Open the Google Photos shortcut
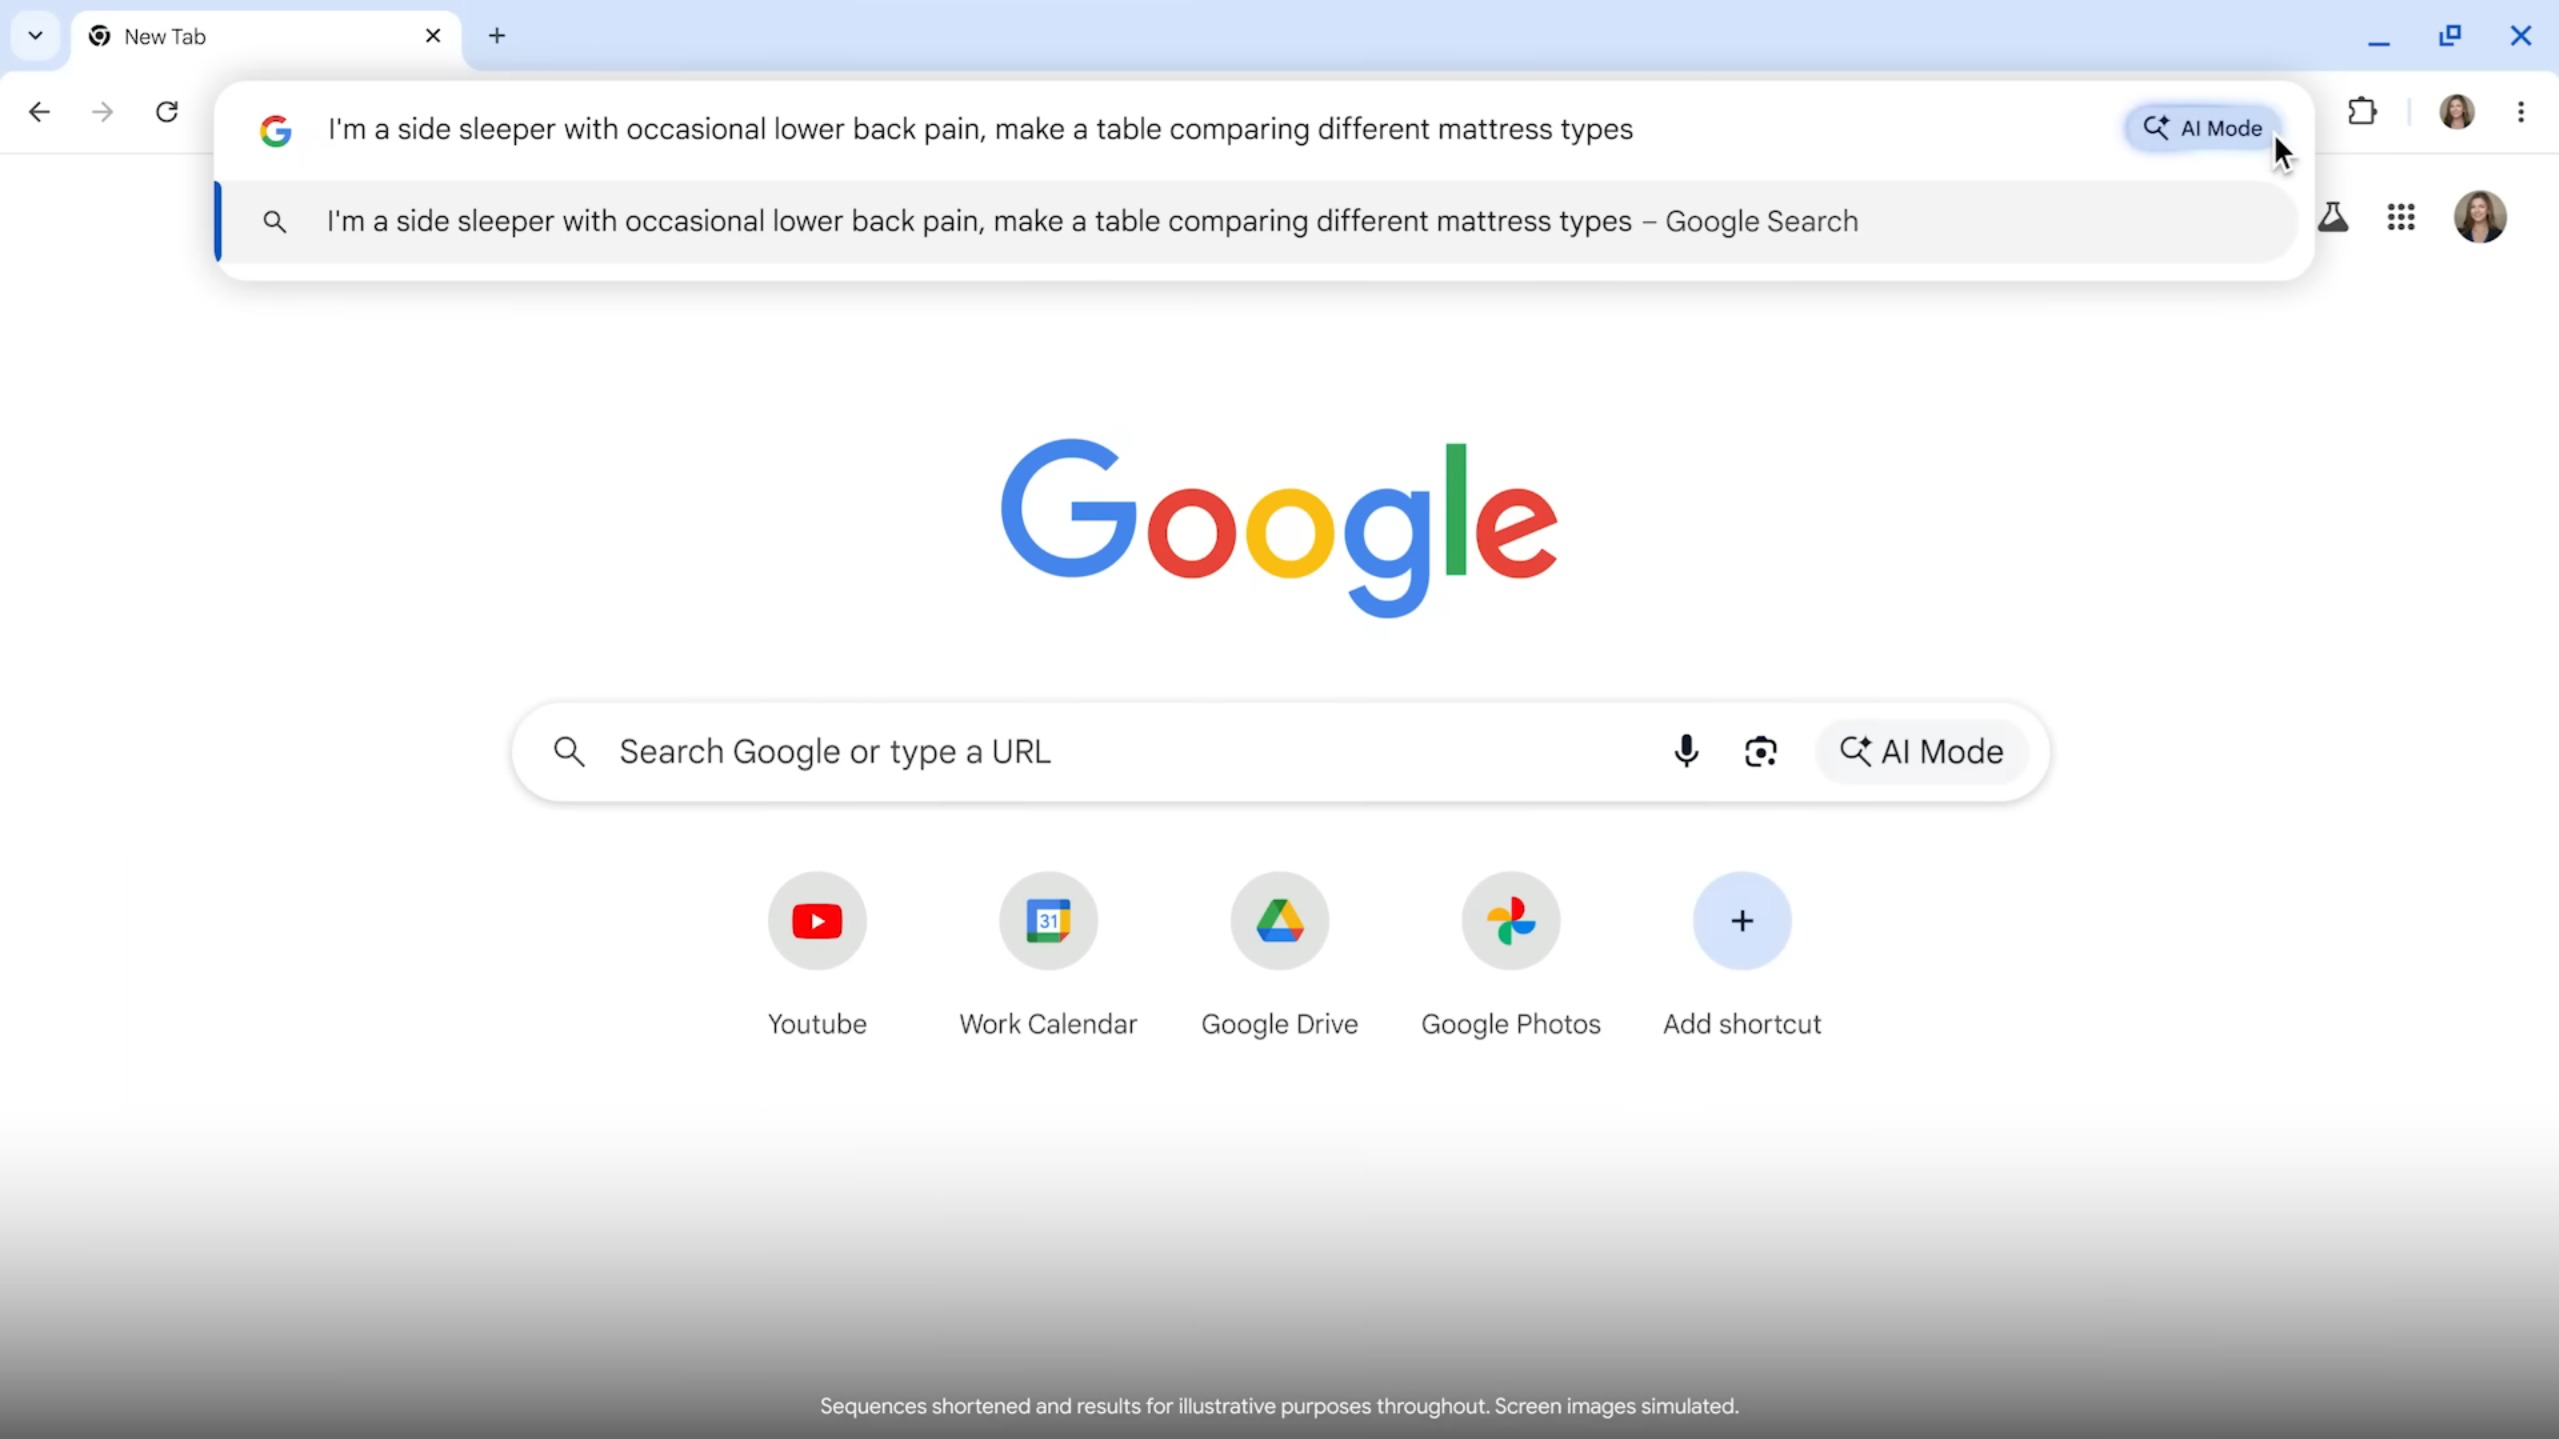The height and width of the screenshot is (1439, 2559). (1510, 921)
